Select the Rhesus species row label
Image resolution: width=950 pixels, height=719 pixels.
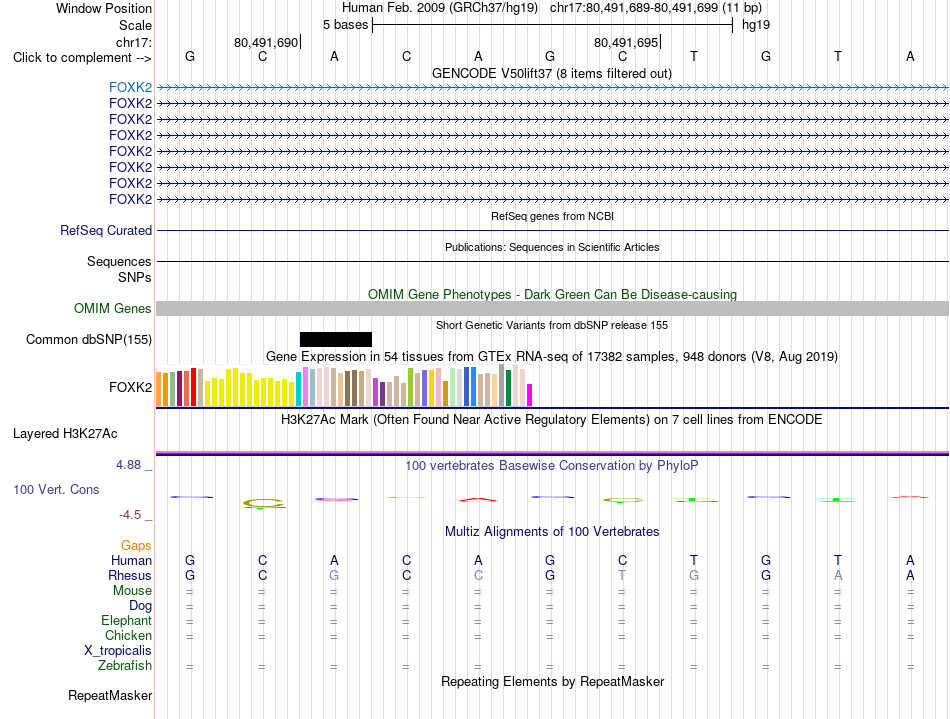[x=130, y=575]
